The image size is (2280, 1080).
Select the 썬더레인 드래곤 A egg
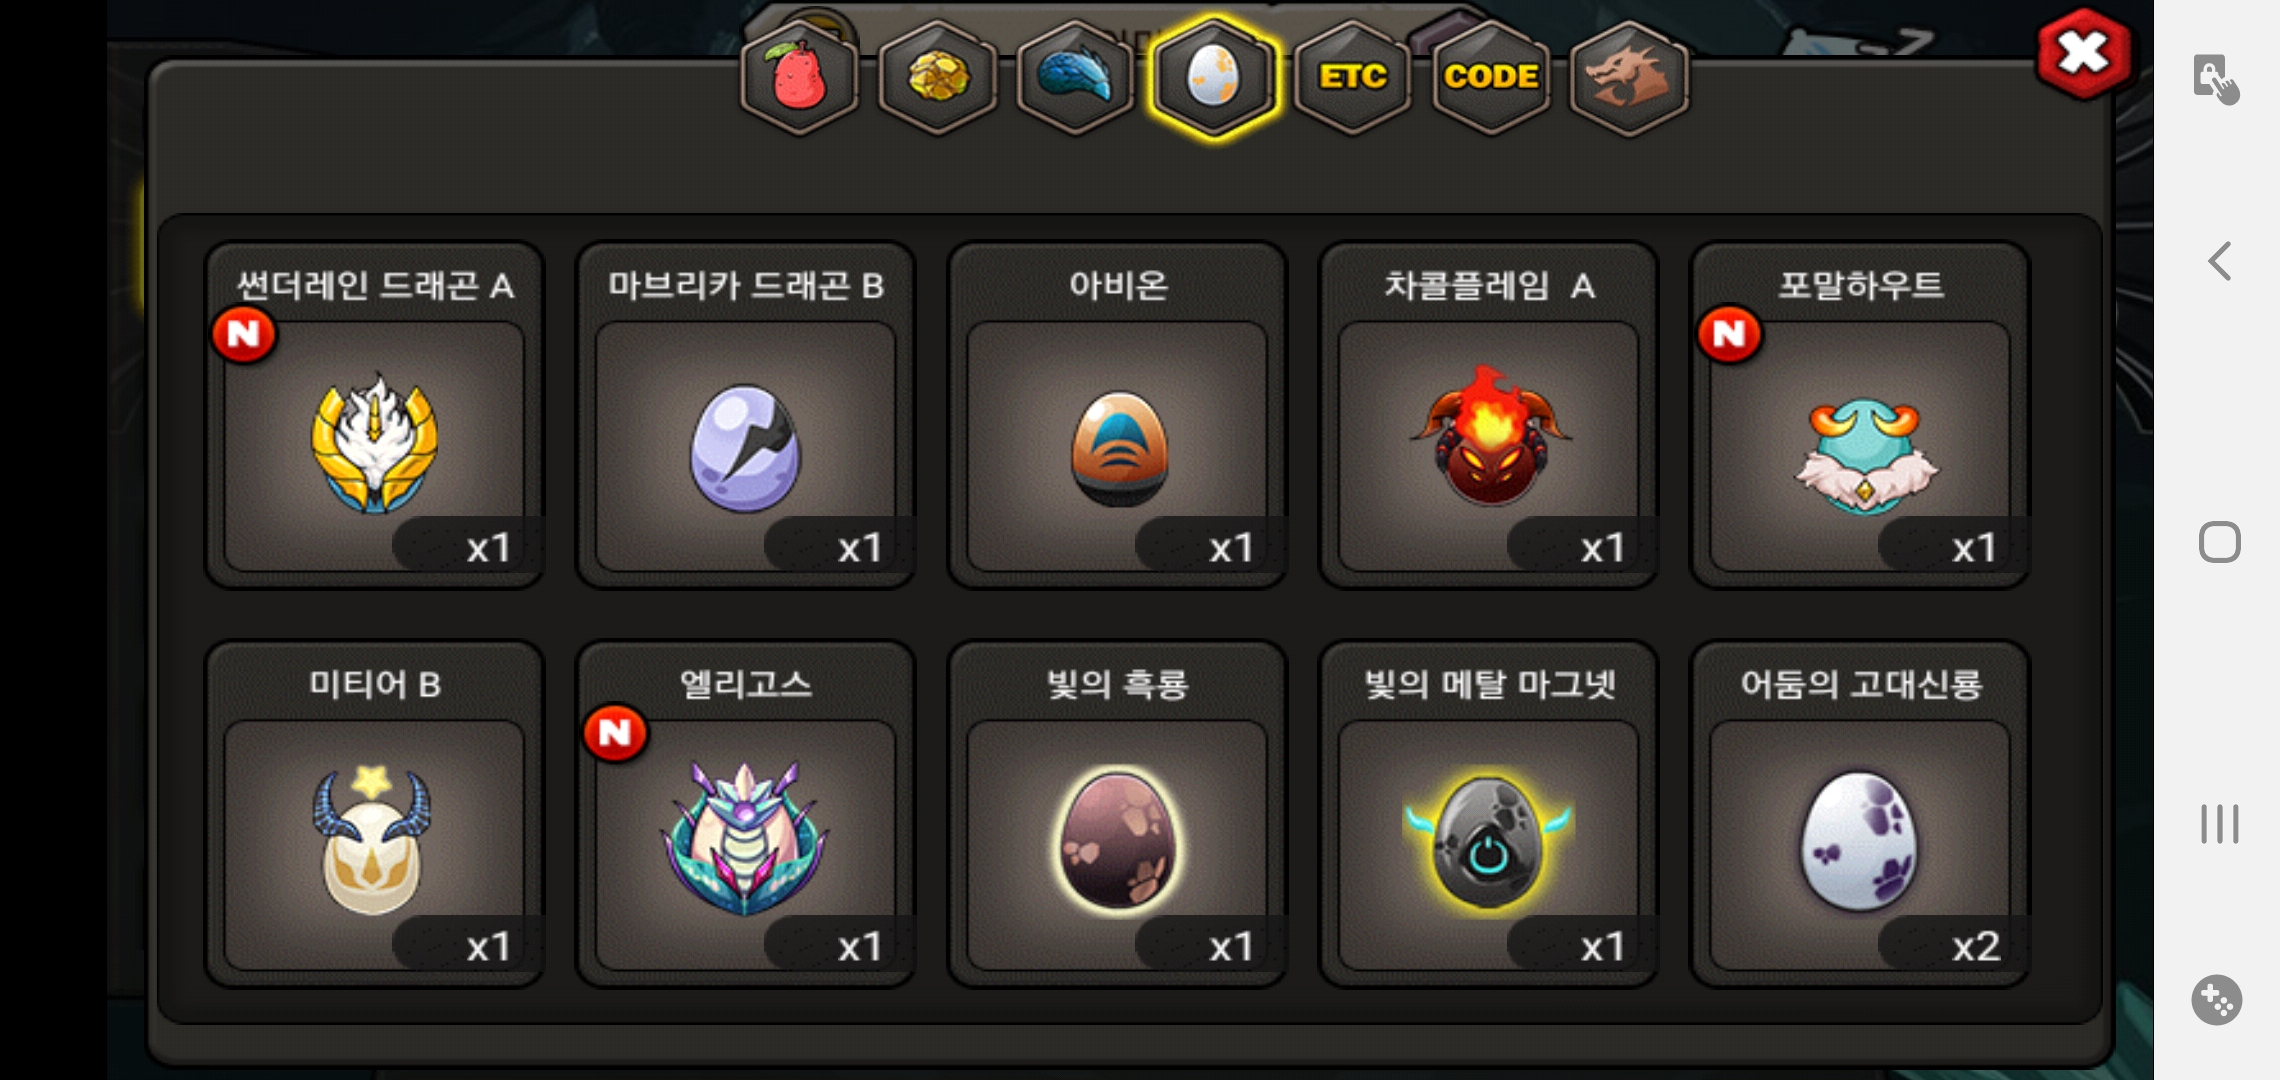coord(374,415)
